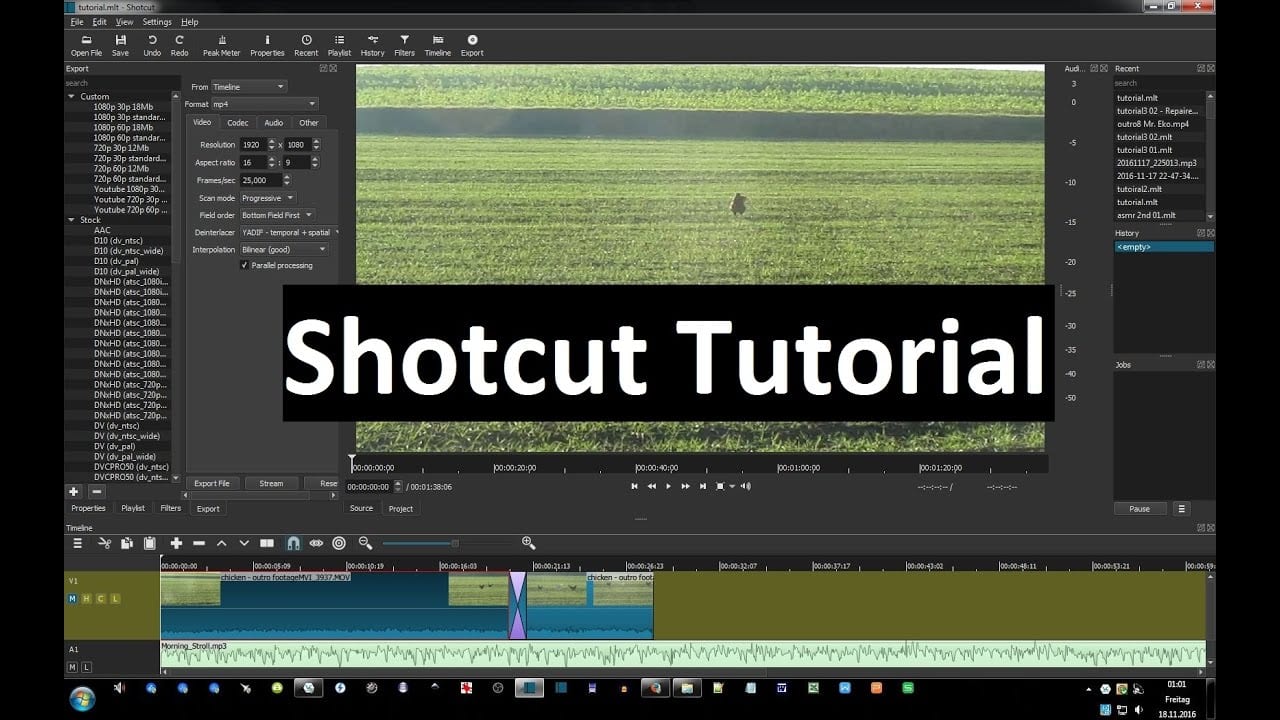The width and height of the screenshot is (1280, 720).
Task: Lock video track V1 with L button
Action: (115, 598)
